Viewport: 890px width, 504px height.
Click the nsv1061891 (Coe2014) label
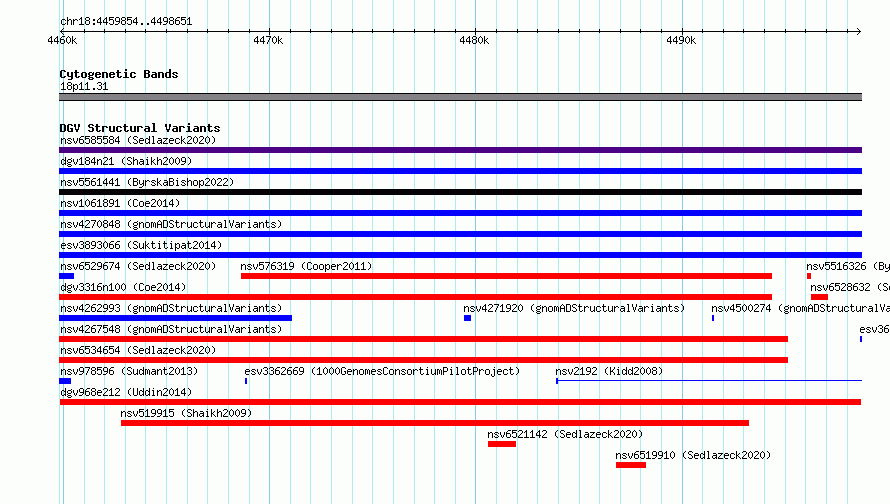(120, 203)
